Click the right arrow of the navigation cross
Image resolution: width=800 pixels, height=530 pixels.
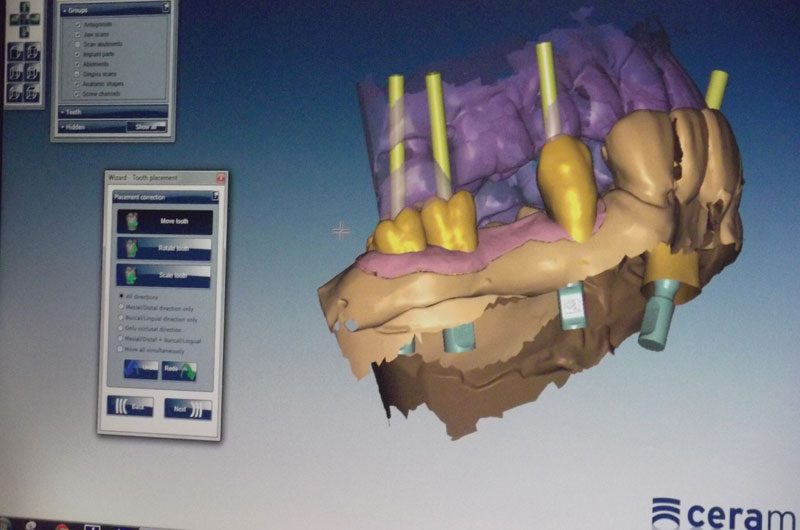pos(35,20)
